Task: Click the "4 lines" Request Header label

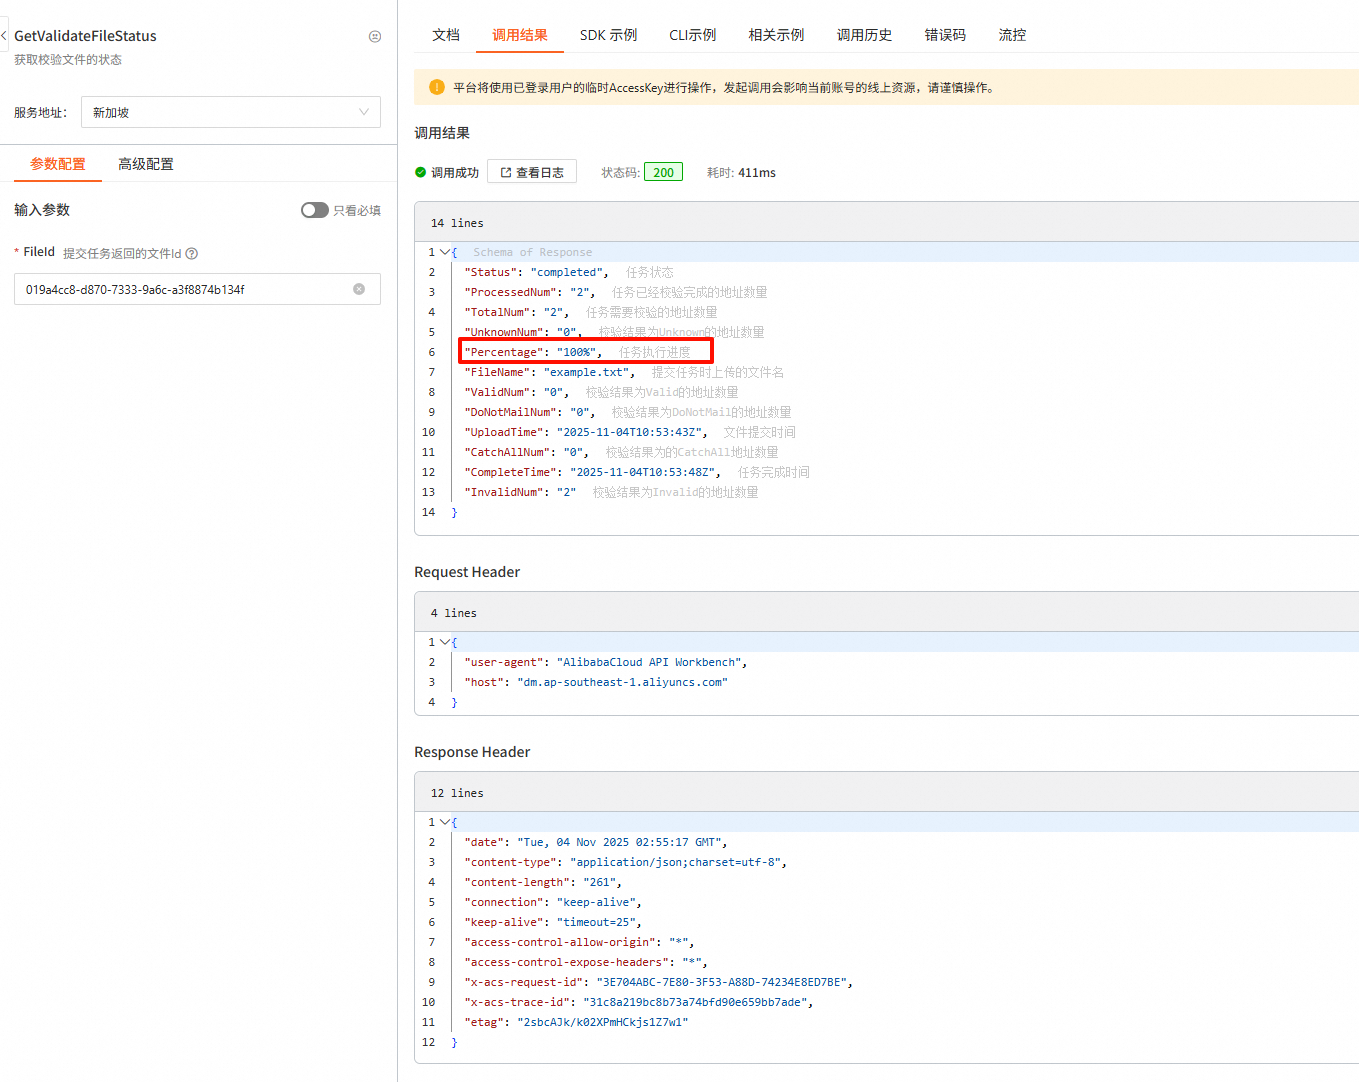Action: click(454, 613)
